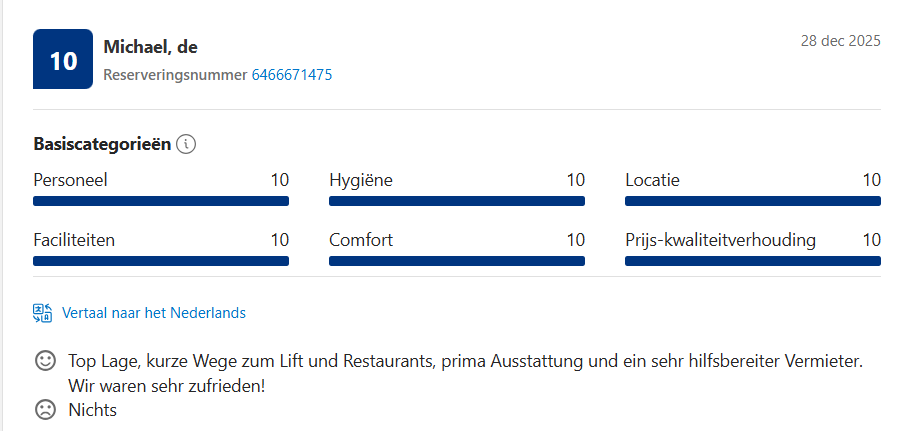907x431 pixels.
Task: Click the translate icon beside Vertaal
Action: pyautogui.click(x=43, y=313)
